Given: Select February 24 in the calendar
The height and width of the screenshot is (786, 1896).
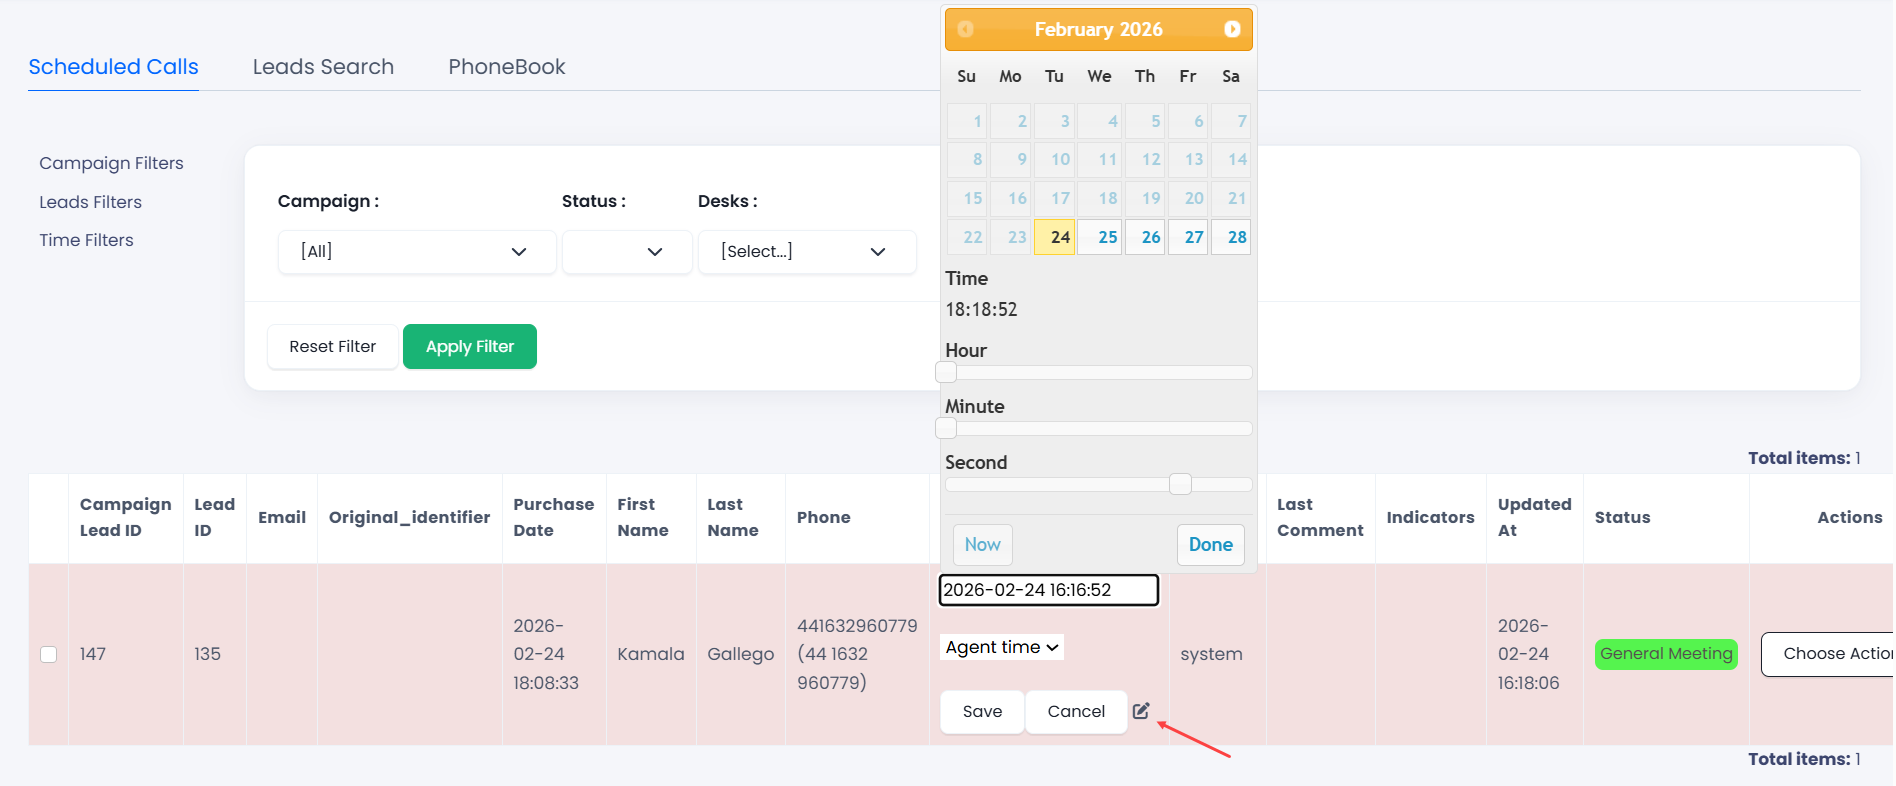Looking at the screenshot, I should click(1054, 237).
